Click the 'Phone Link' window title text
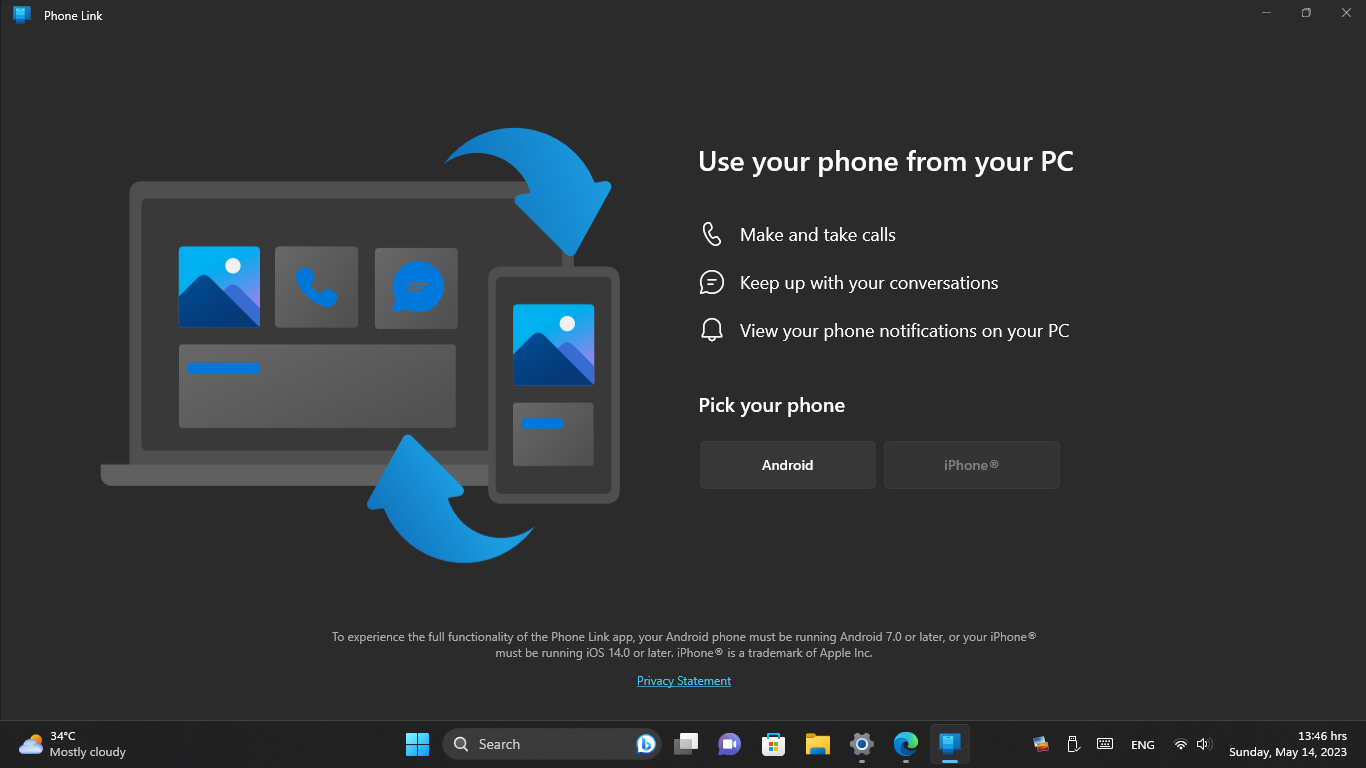The height and width of the screenshot is (768, 1366). click(73, 16)
